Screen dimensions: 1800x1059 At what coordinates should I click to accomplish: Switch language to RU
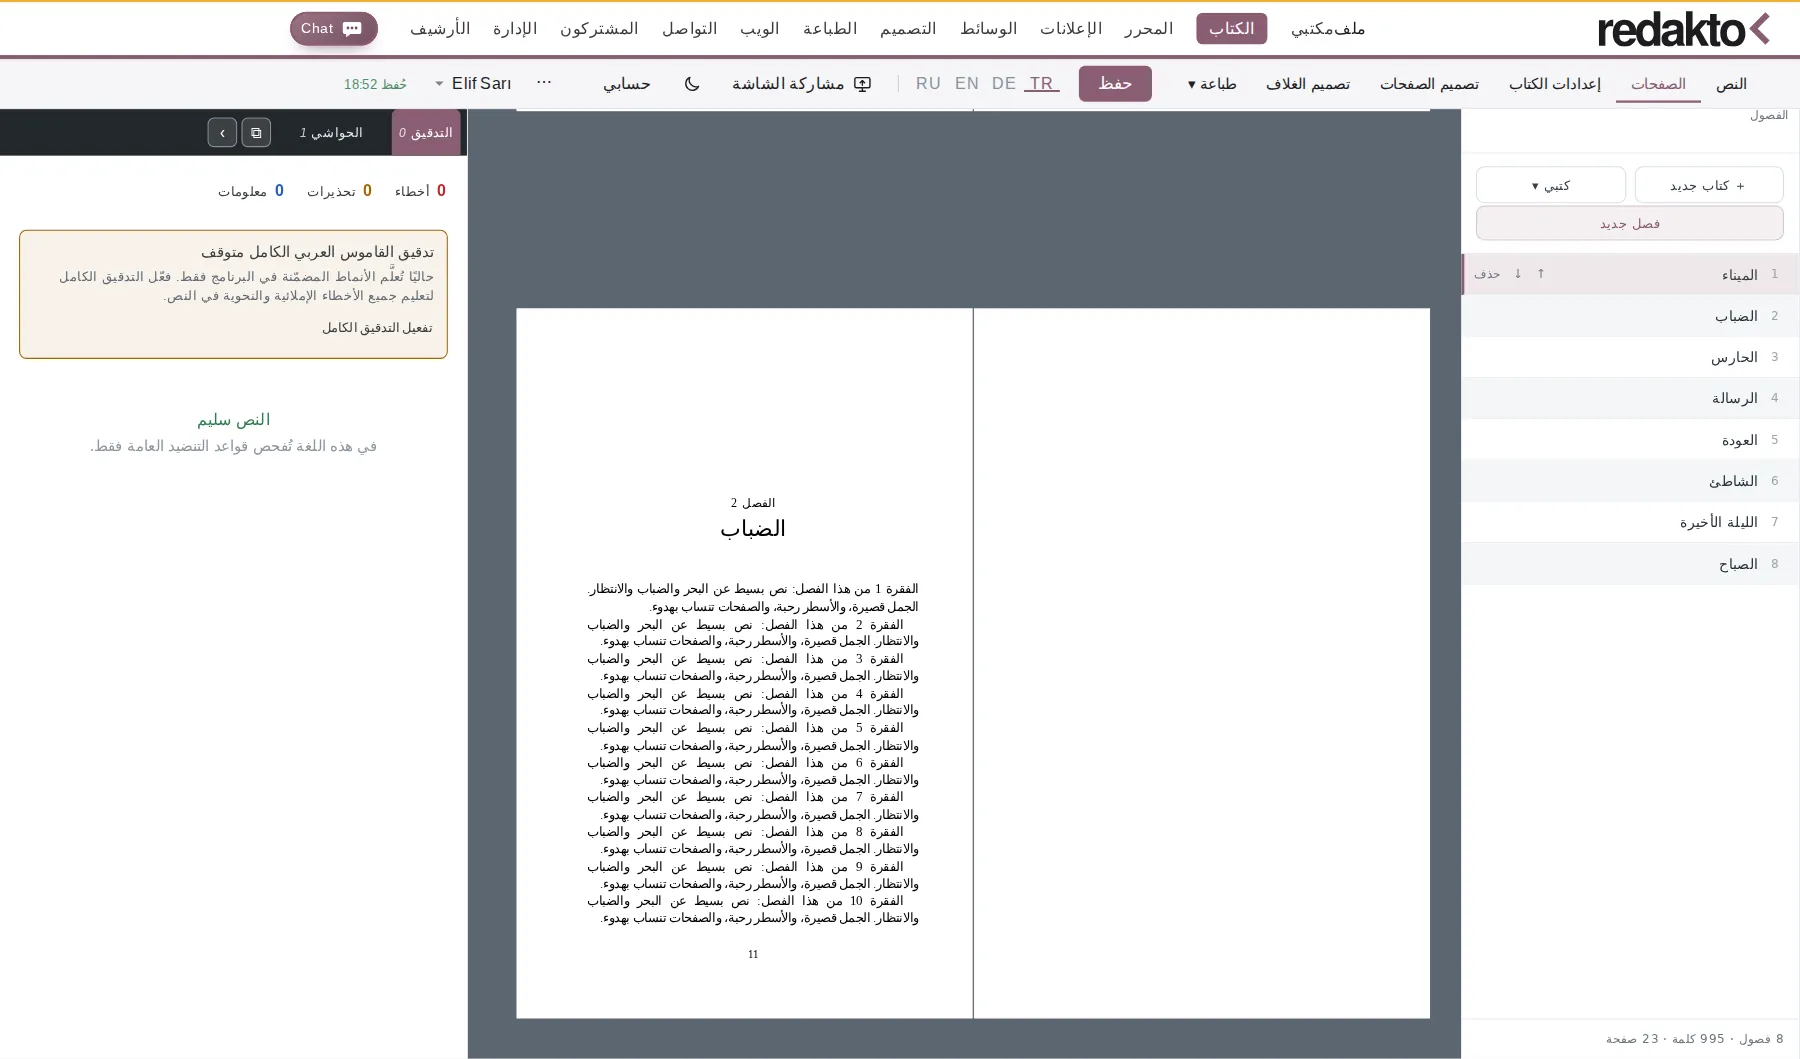pos(928,84)
